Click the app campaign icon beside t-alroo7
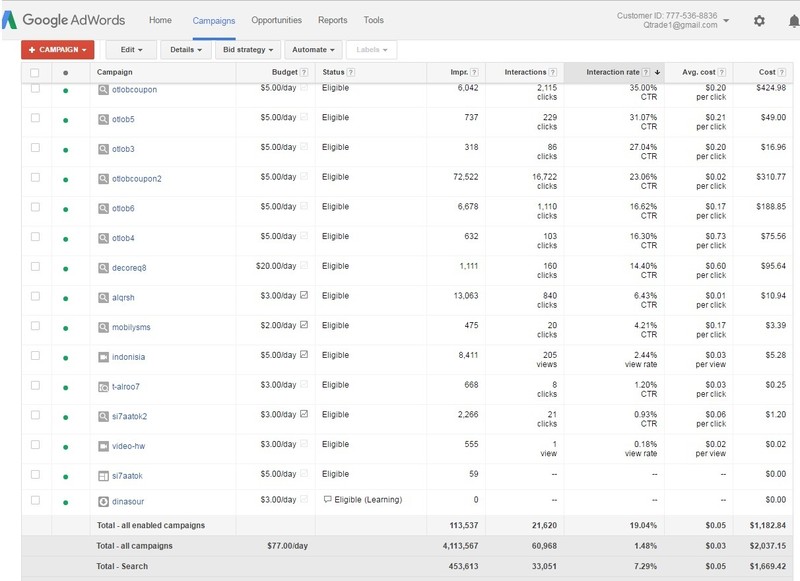 (103, 386)
